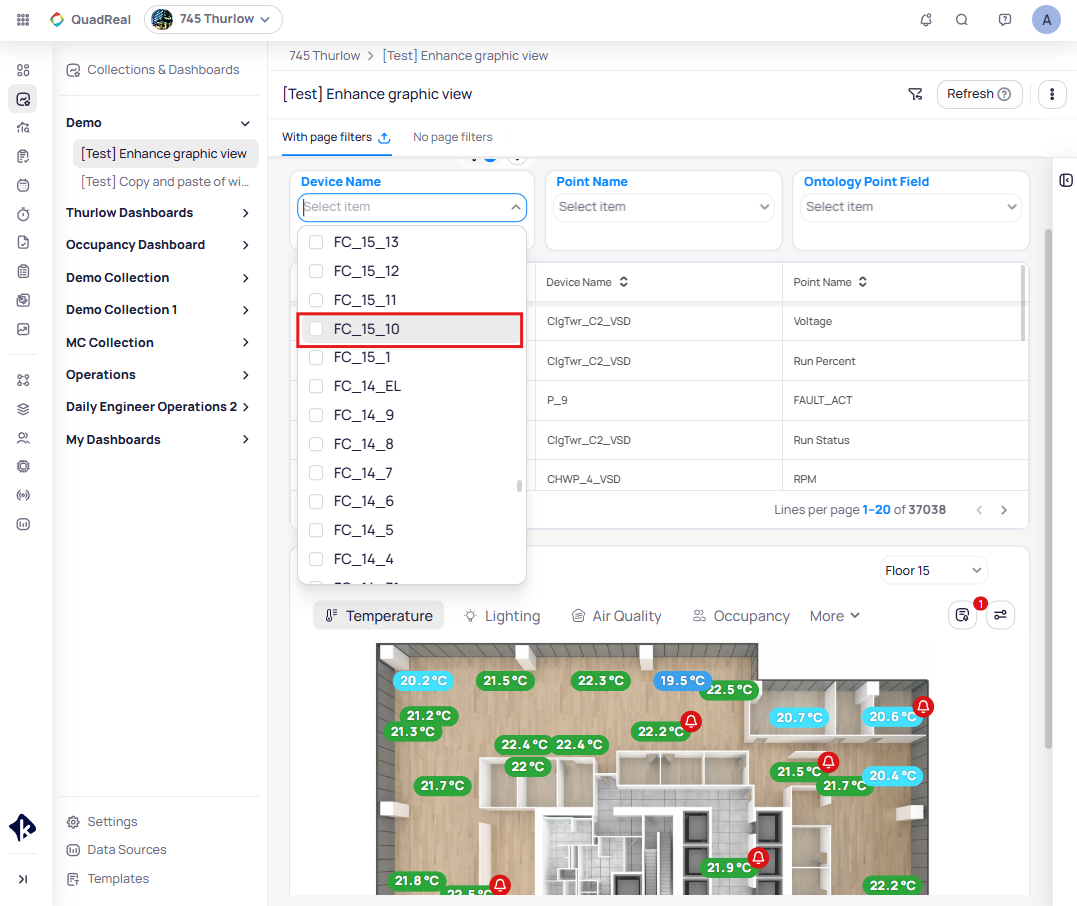Click the search magnifier icon
The height and width of the screenshot is (906, 1077).
[x=962, y=19]
